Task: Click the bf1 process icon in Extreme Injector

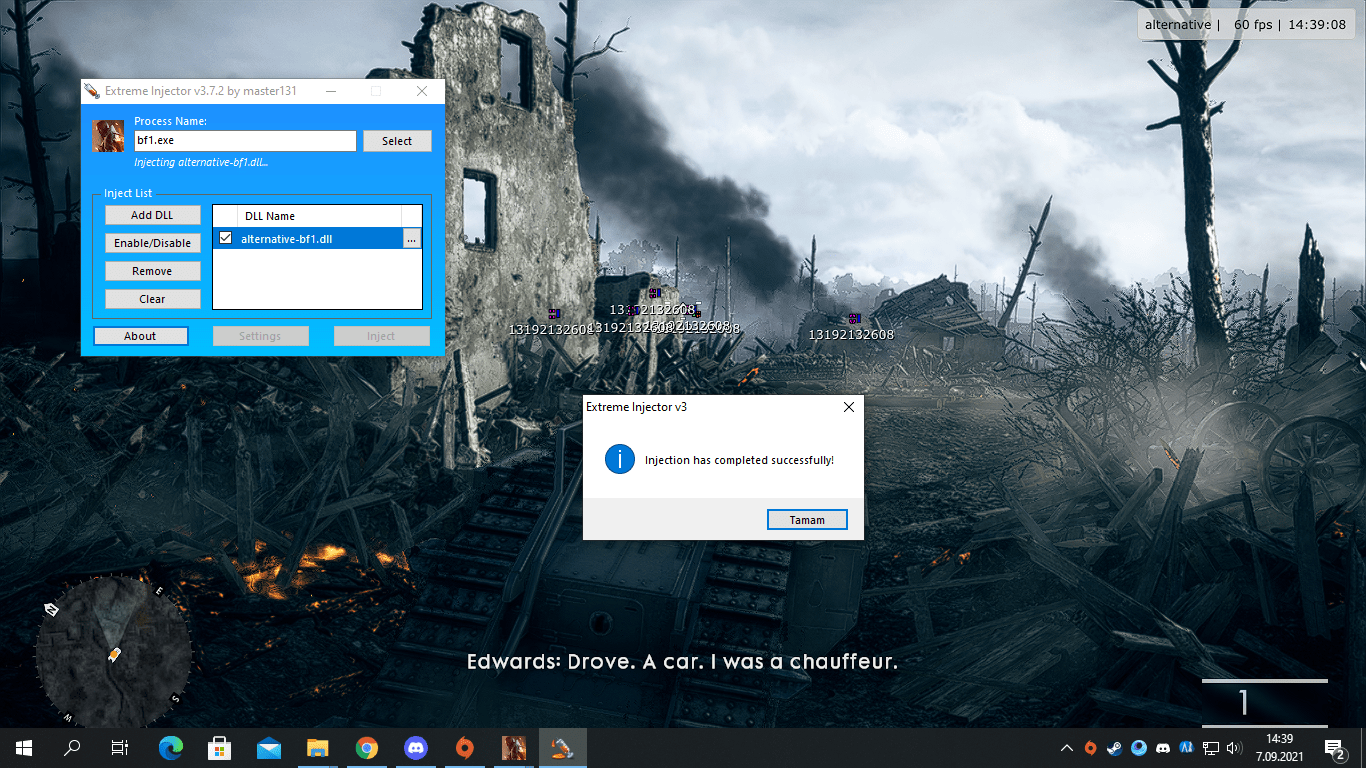Action: 108,135
